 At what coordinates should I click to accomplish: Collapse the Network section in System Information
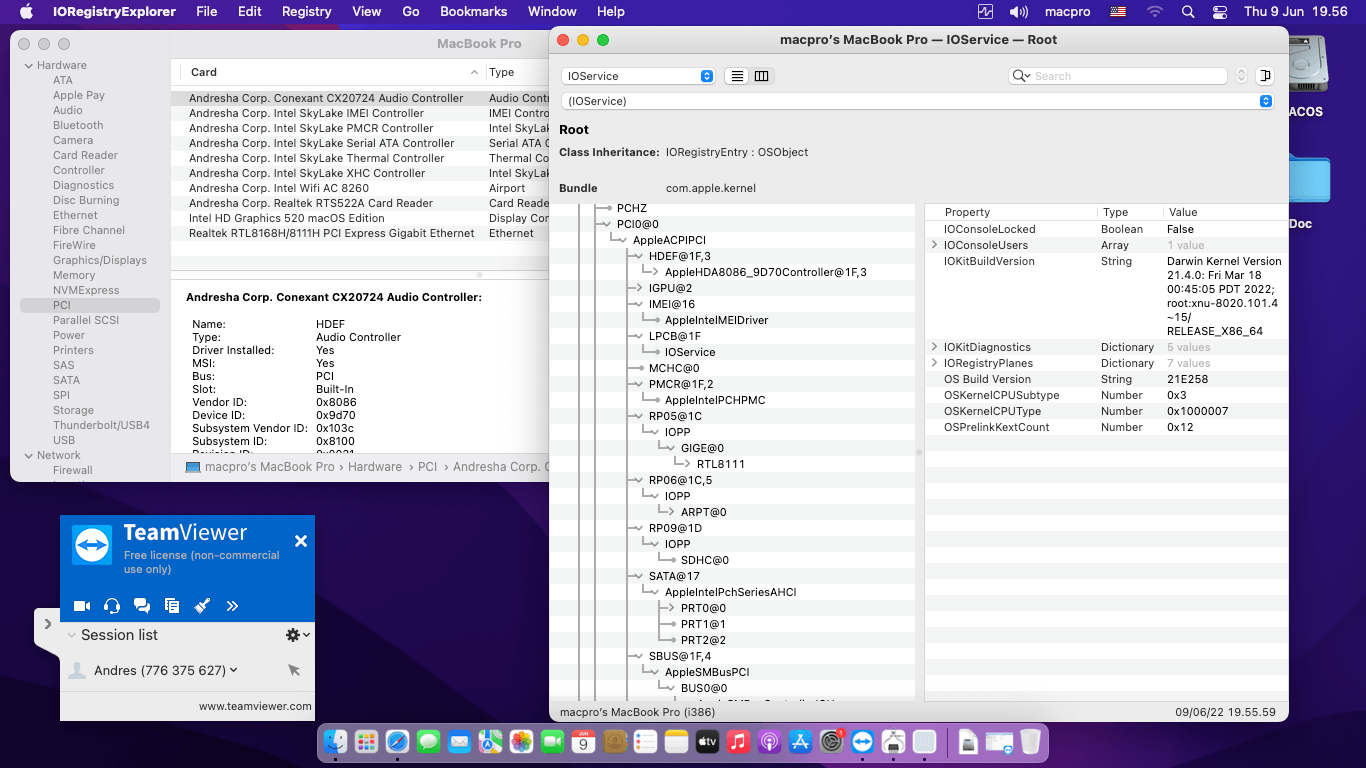click(x=28, y=455)
